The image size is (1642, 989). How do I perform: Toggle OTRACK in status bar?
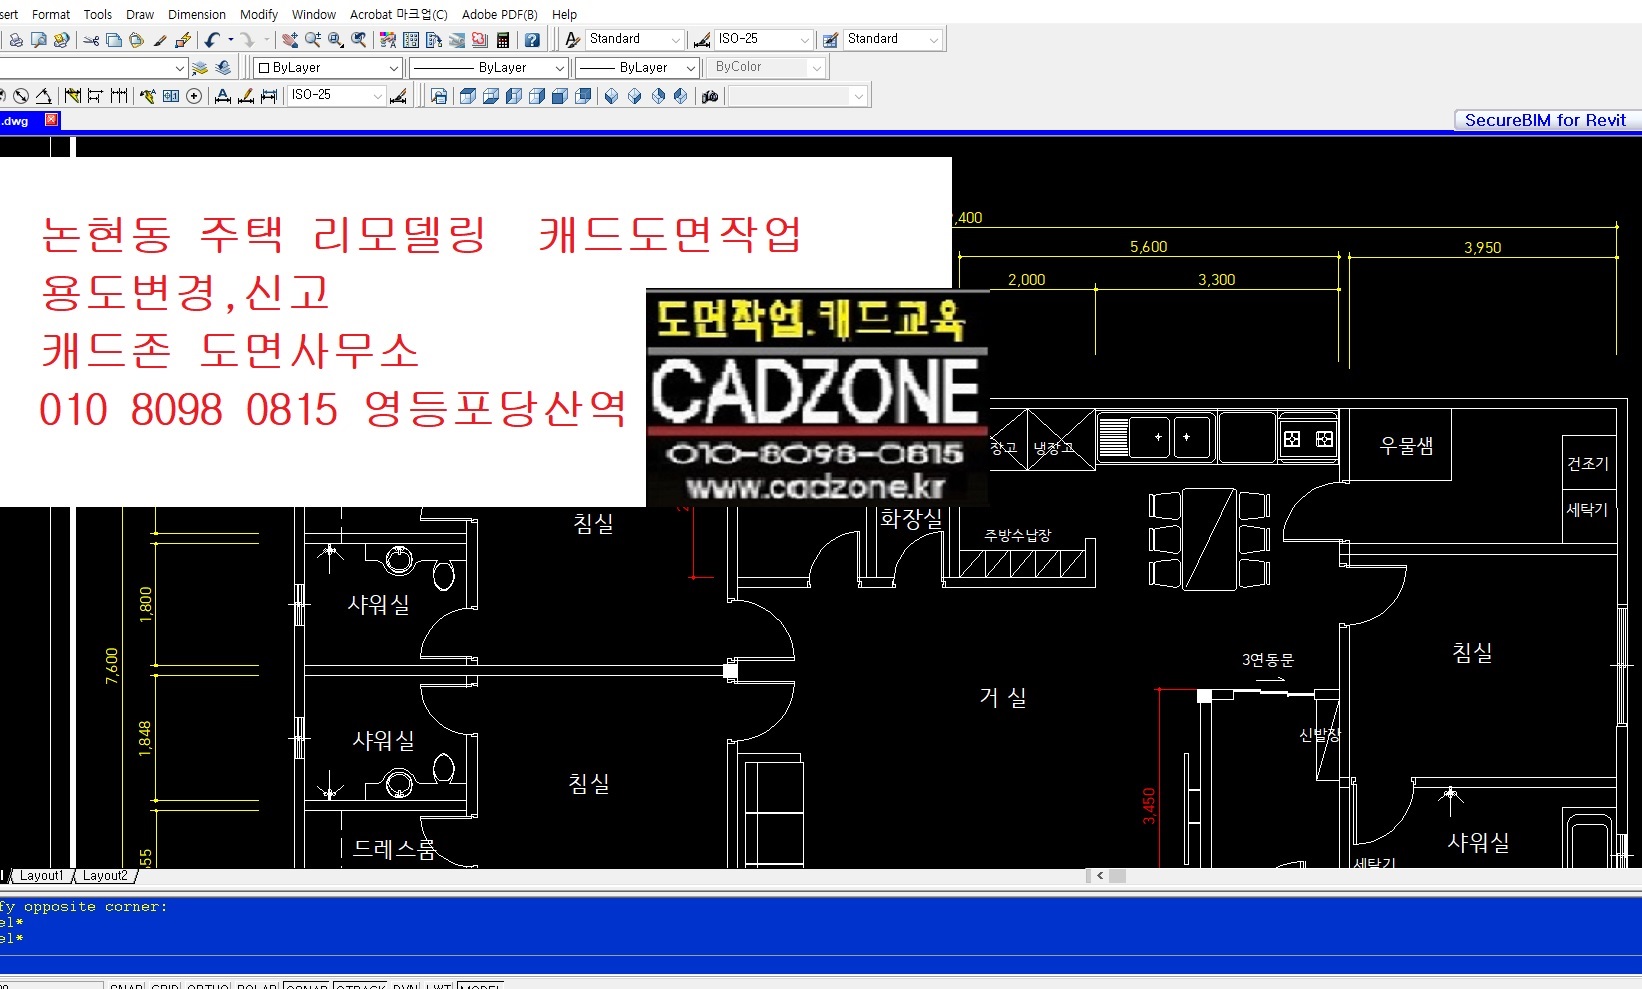pyautogui.click(x=360, y=985)
